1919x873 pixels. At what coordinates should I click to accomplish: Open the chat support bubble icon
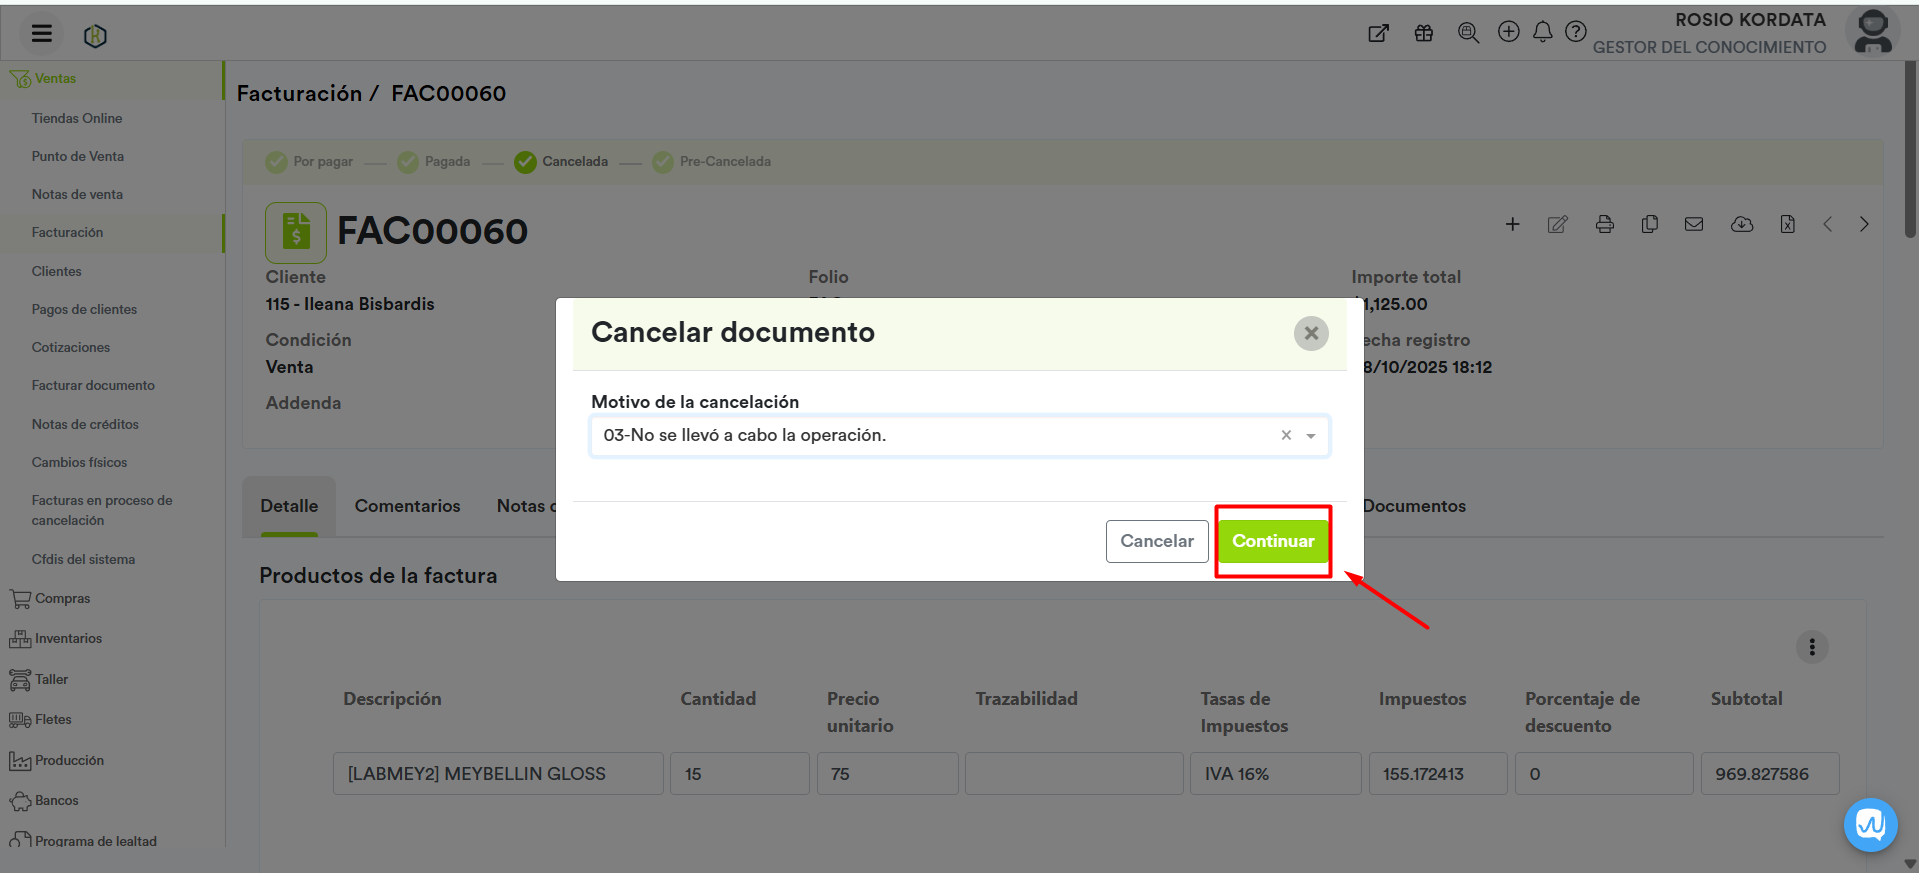click(x=1869, y=825)
